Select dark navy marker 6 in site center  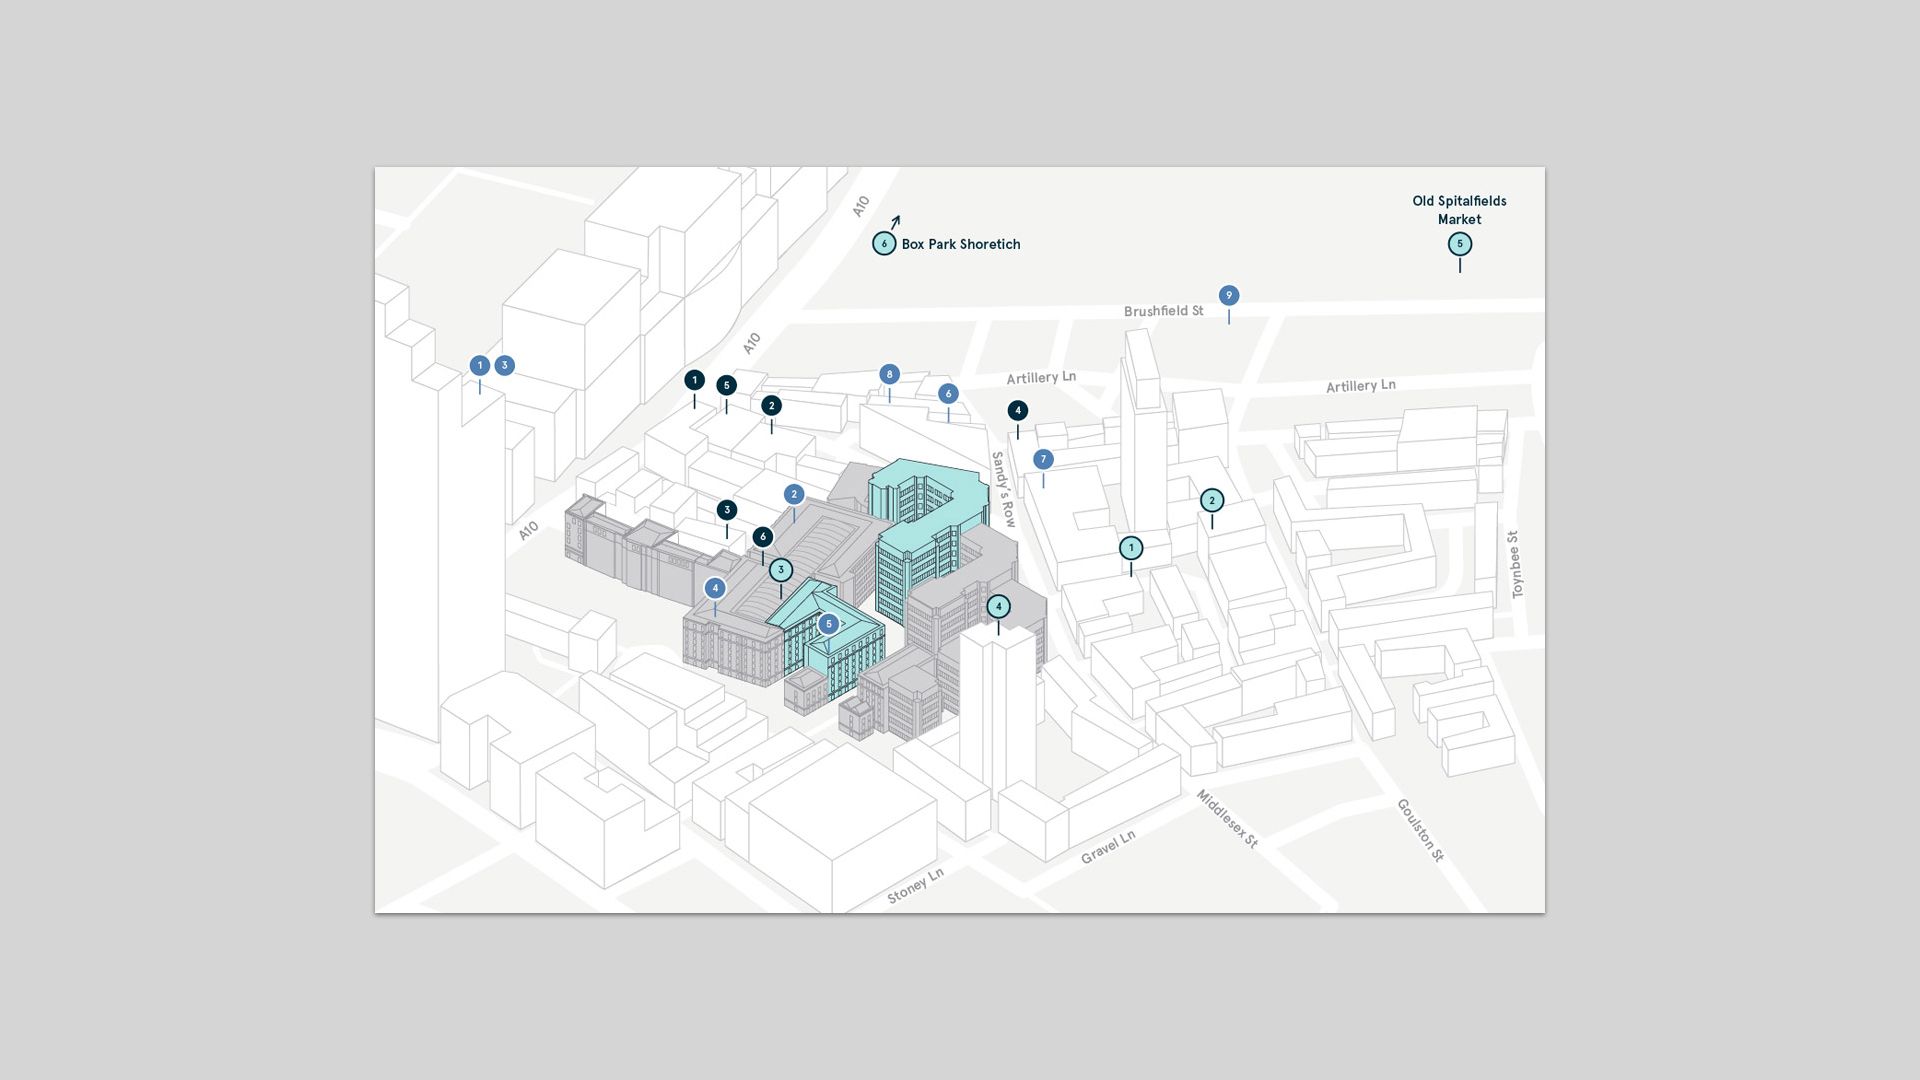click(762, 535)
